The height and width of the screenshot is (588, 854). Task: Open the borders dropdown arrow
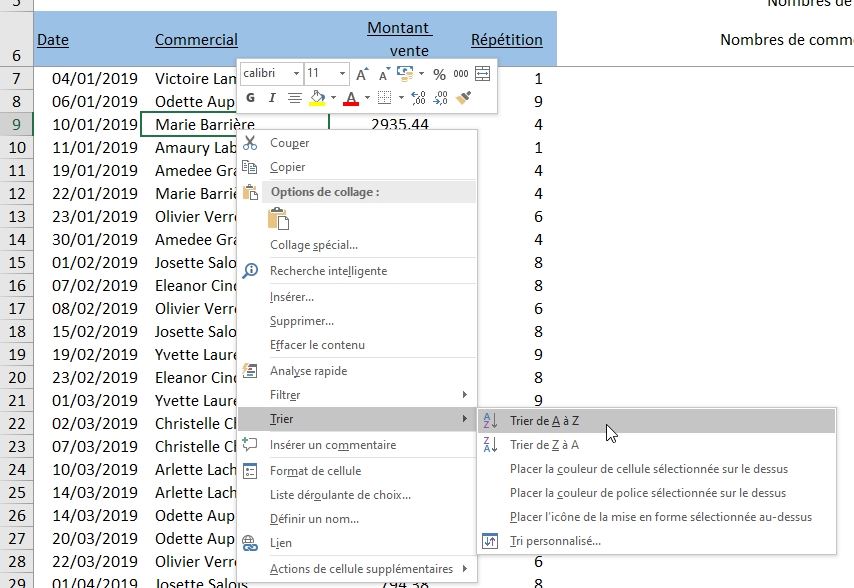pyautogui.click(x=400, y=98)
